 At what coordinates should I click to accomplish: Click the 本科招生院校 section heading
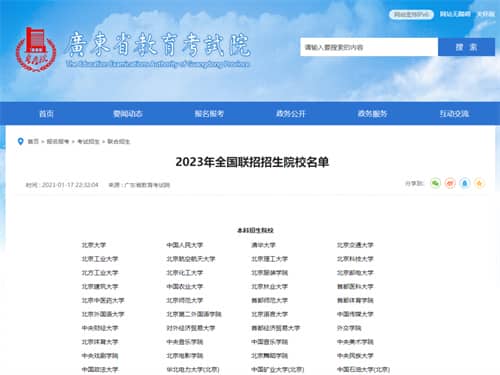coord(255,230)
